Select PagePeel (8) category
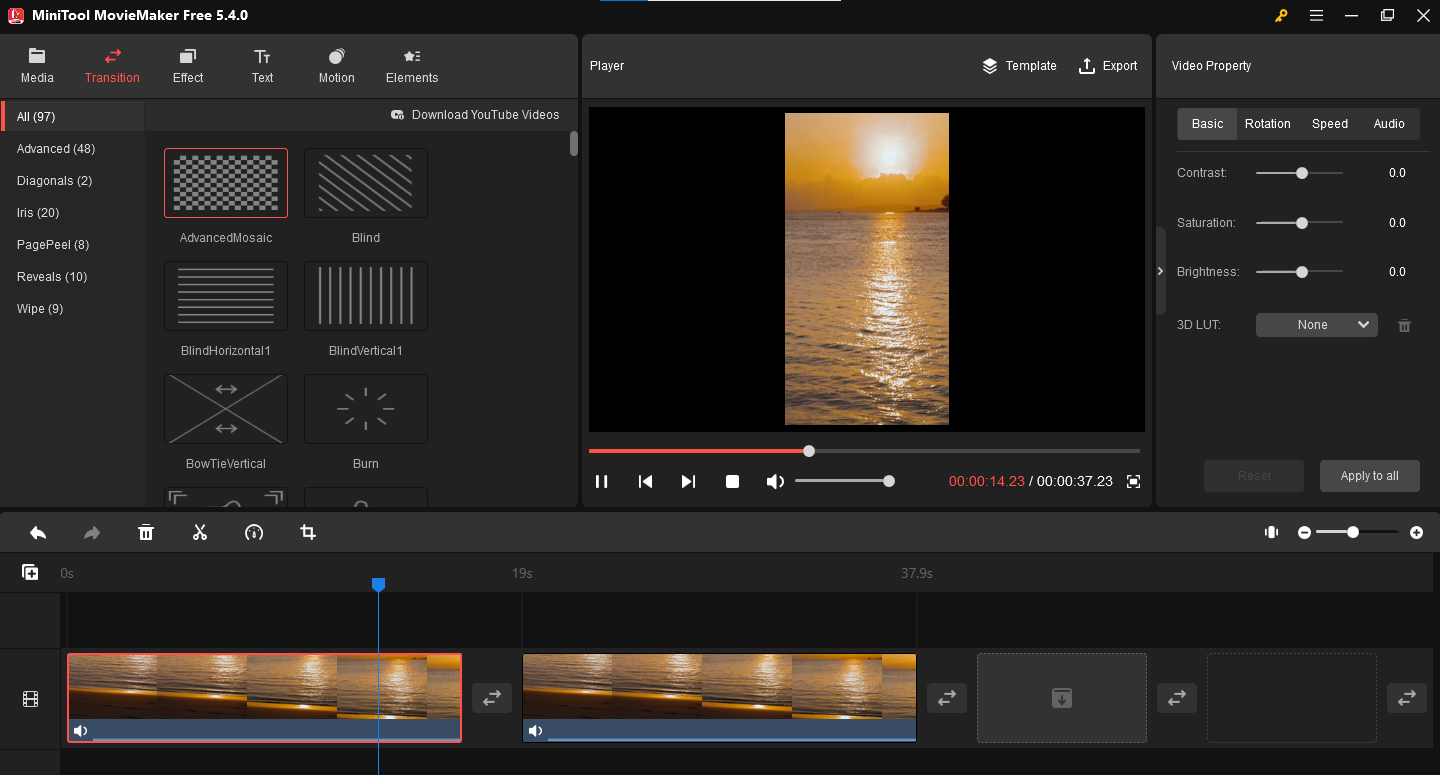The height and width of the screenshot is (775, 1440). tap(73, 245)
